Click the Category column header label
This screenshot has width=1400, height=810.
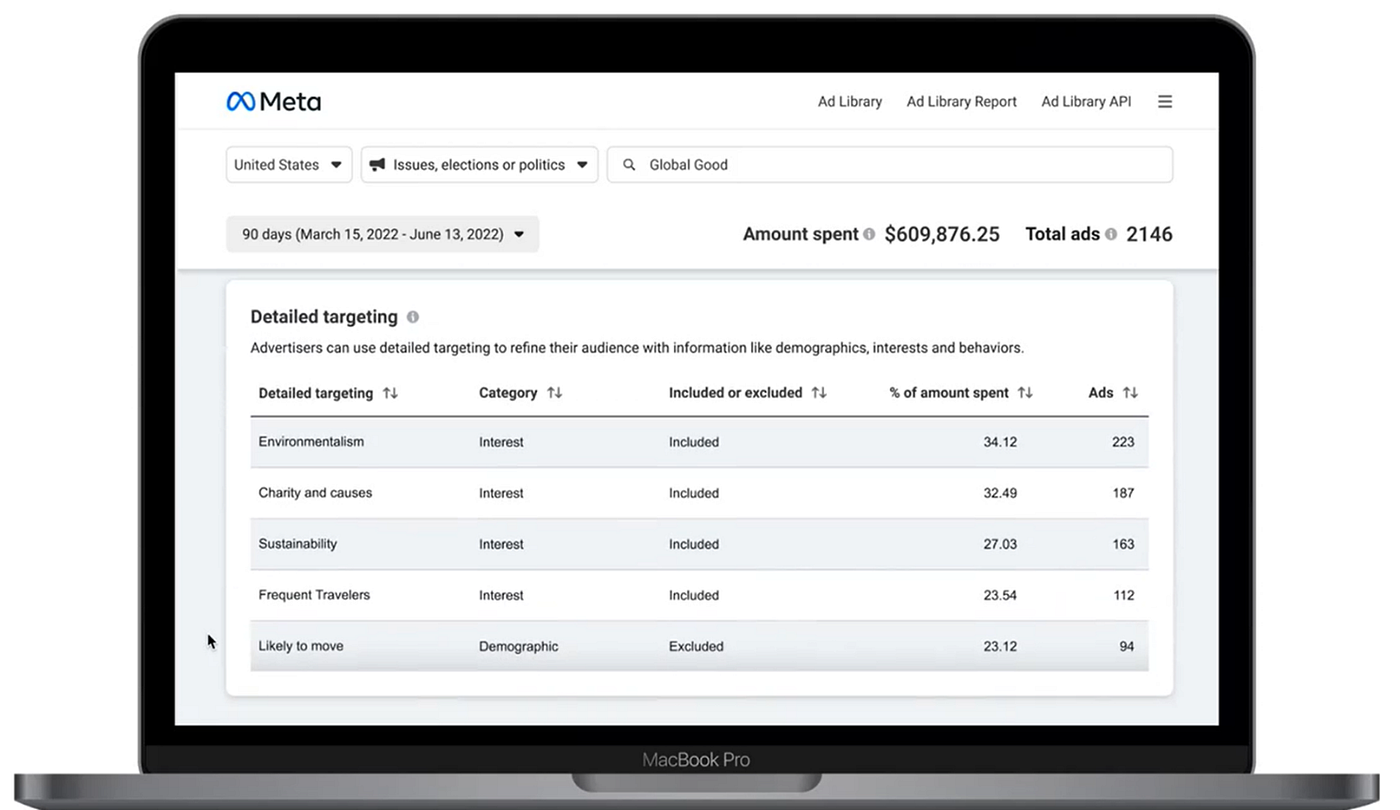pos(508,393)
